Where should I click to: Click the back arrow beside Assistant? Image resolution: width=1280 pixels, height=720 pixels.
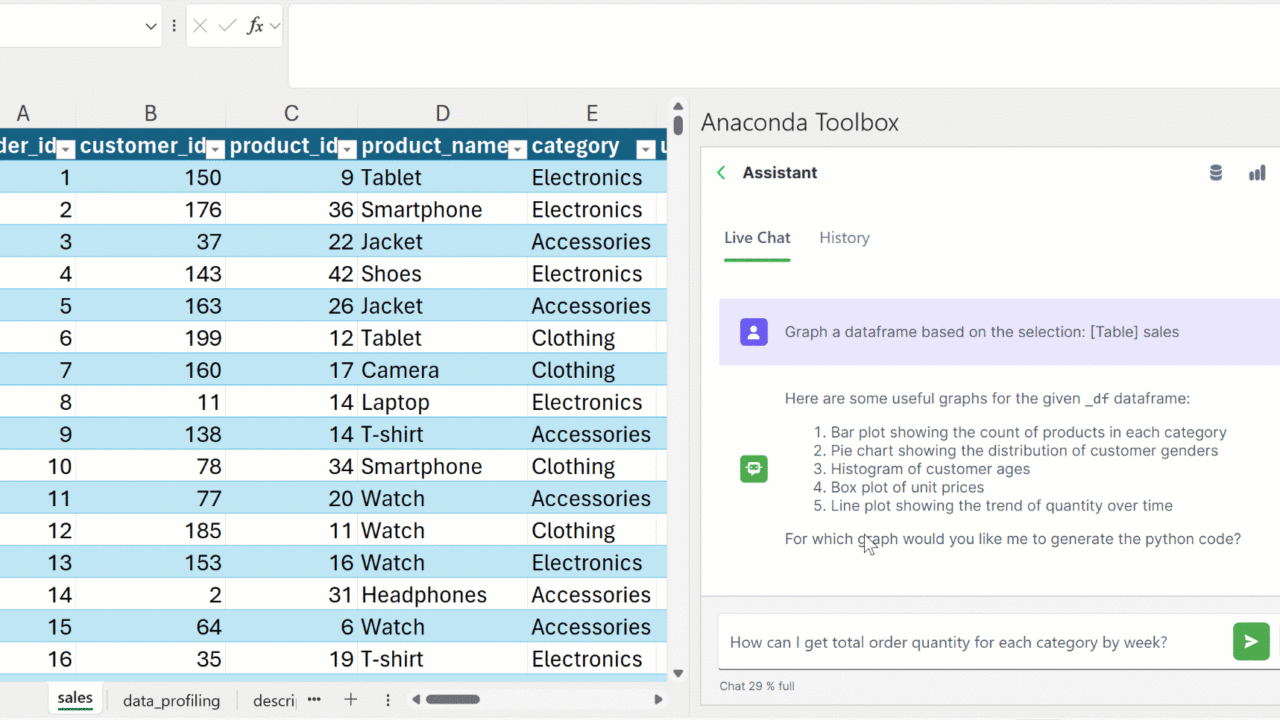[x=721, y=173]
